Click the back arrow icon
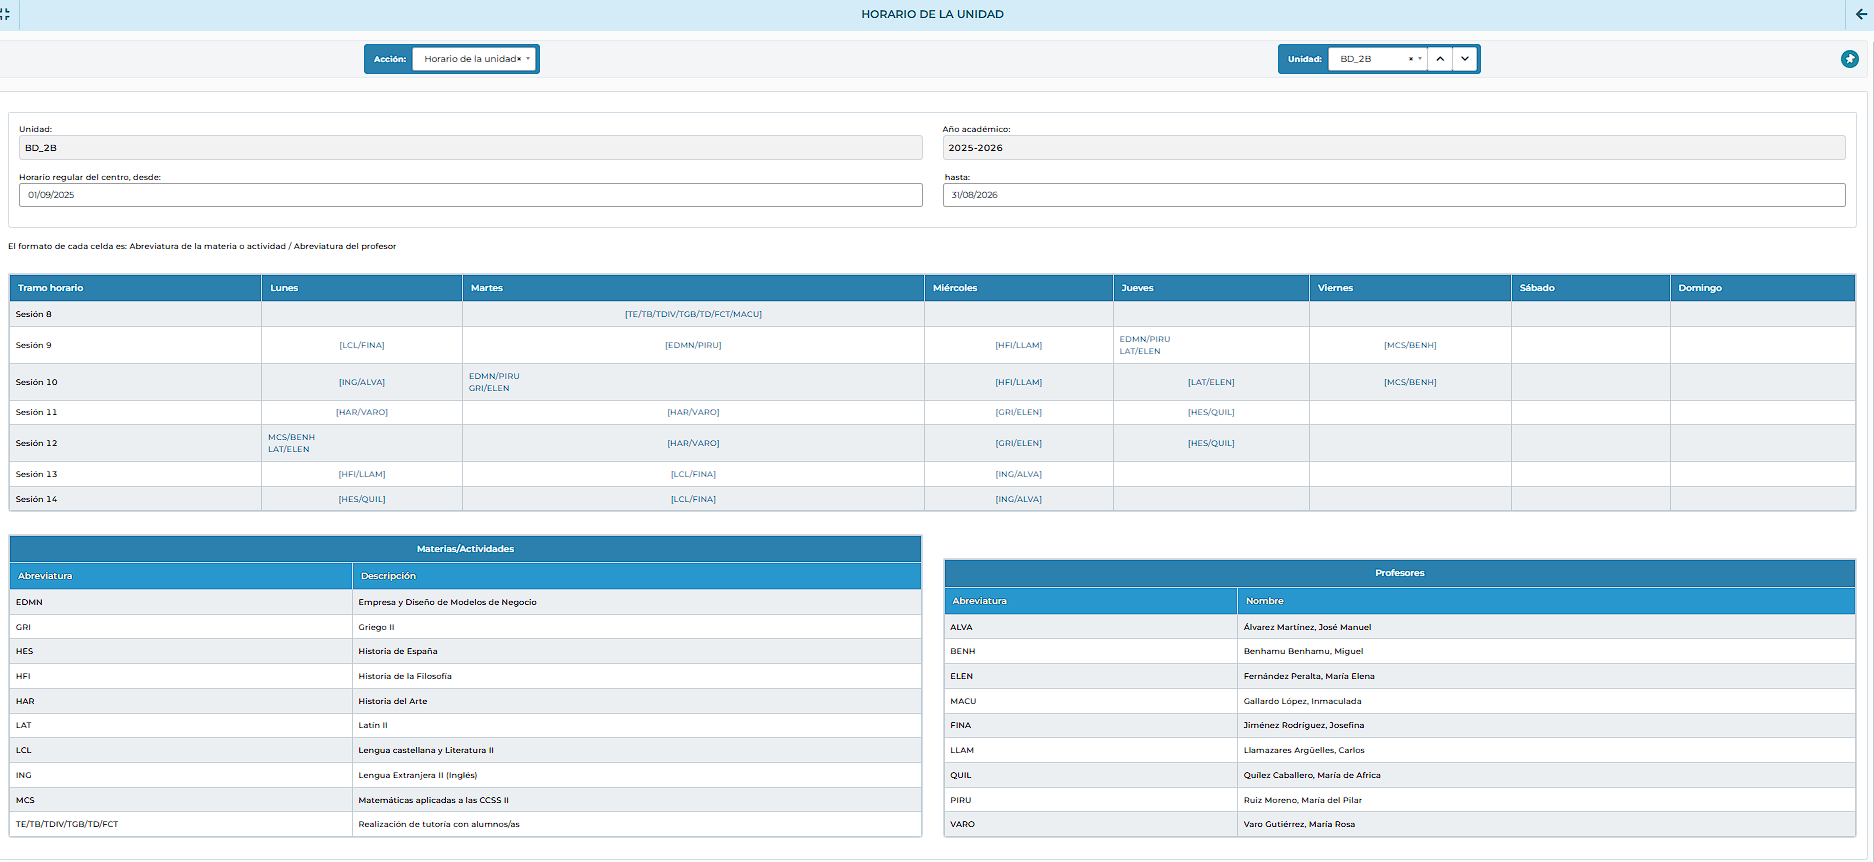Viewport: 1874px width, 862px height. point(1860,14)
